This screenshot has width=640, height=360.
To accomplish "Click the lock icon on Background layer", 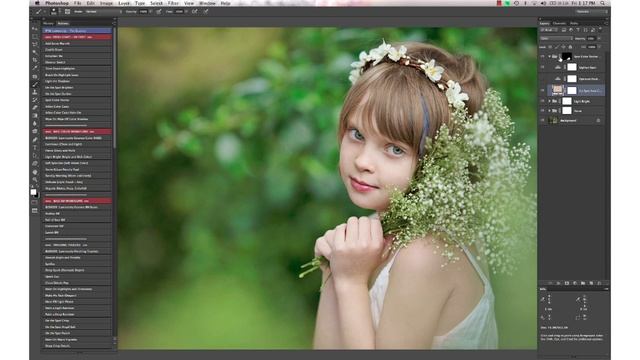I will [598, 120].
